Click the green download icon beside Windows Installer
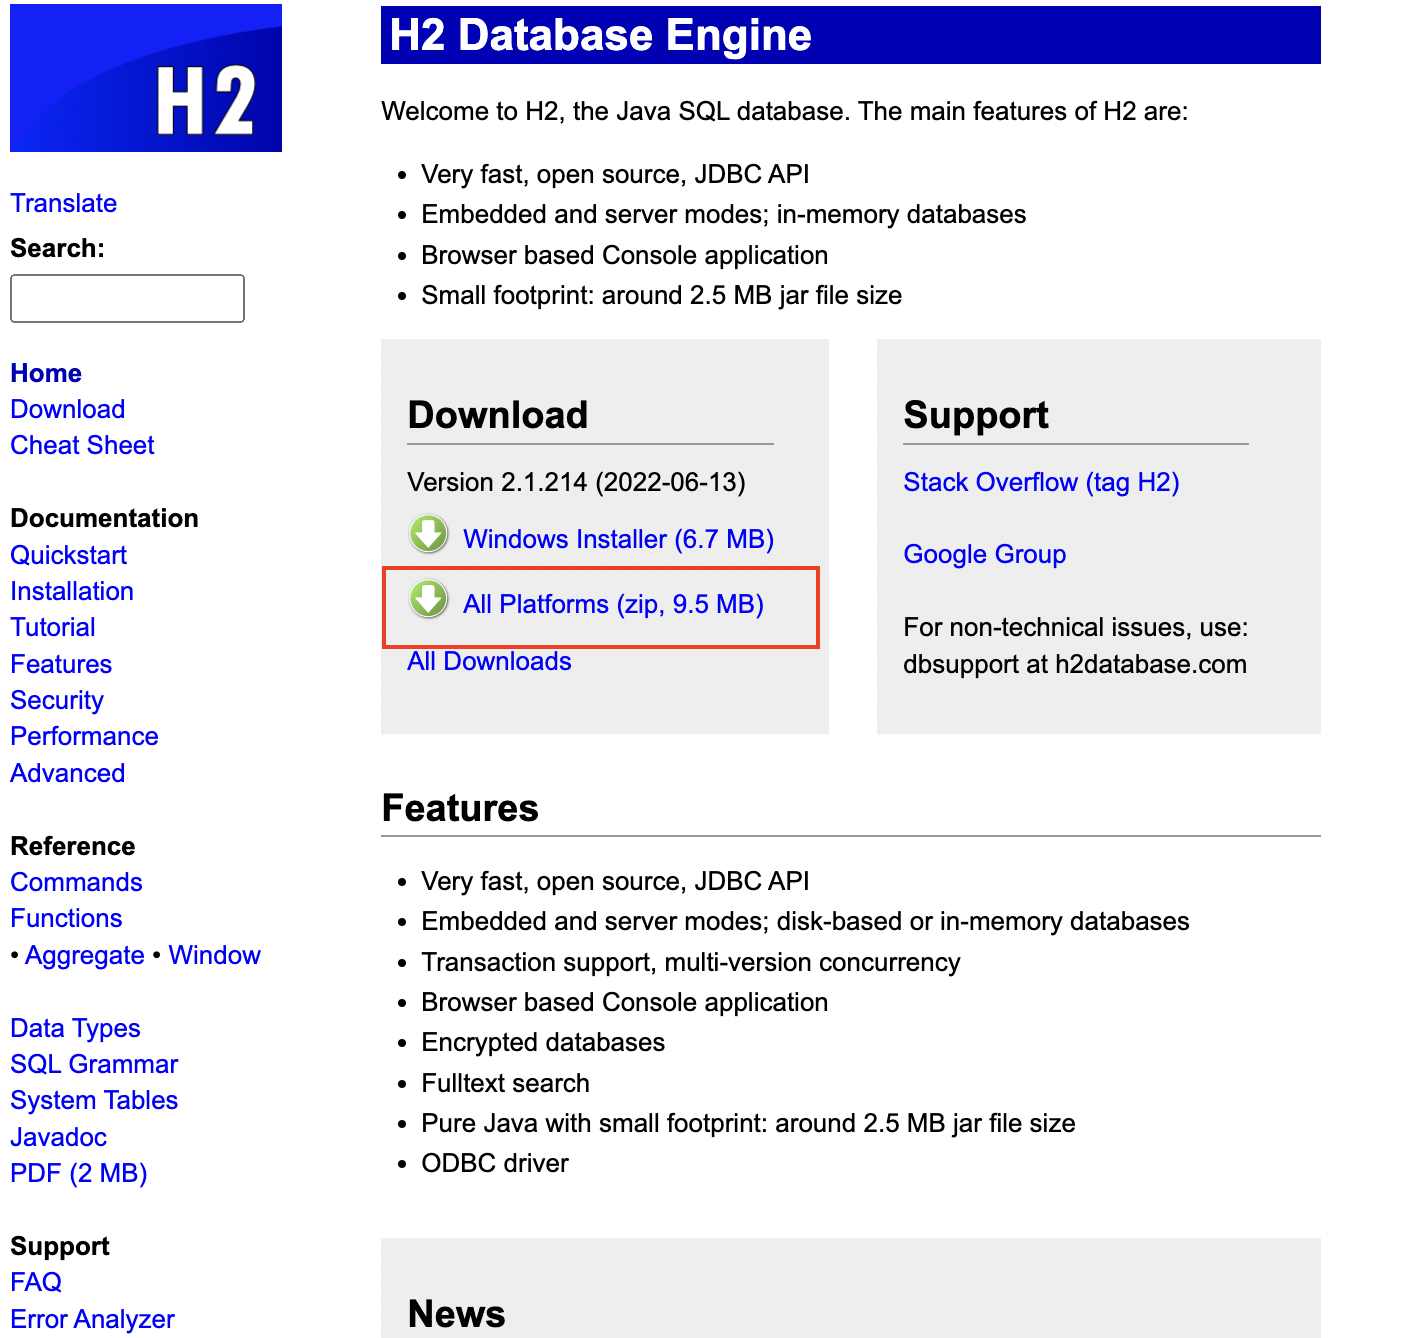 point(429,534)
